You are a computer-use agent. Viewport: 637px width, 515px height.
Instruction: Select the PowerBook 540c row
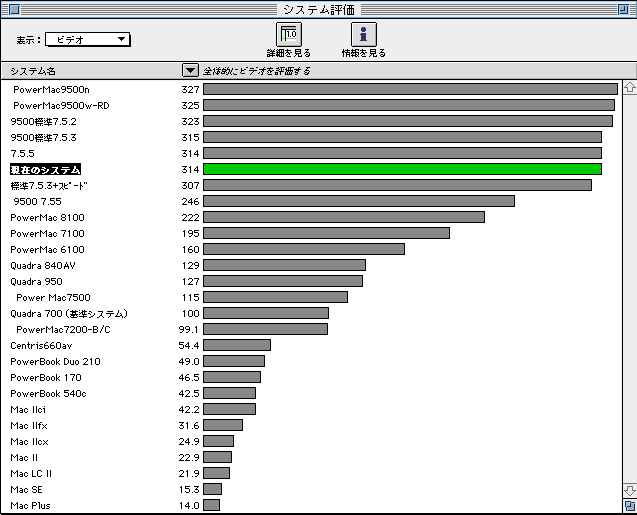tap(311, 393)
